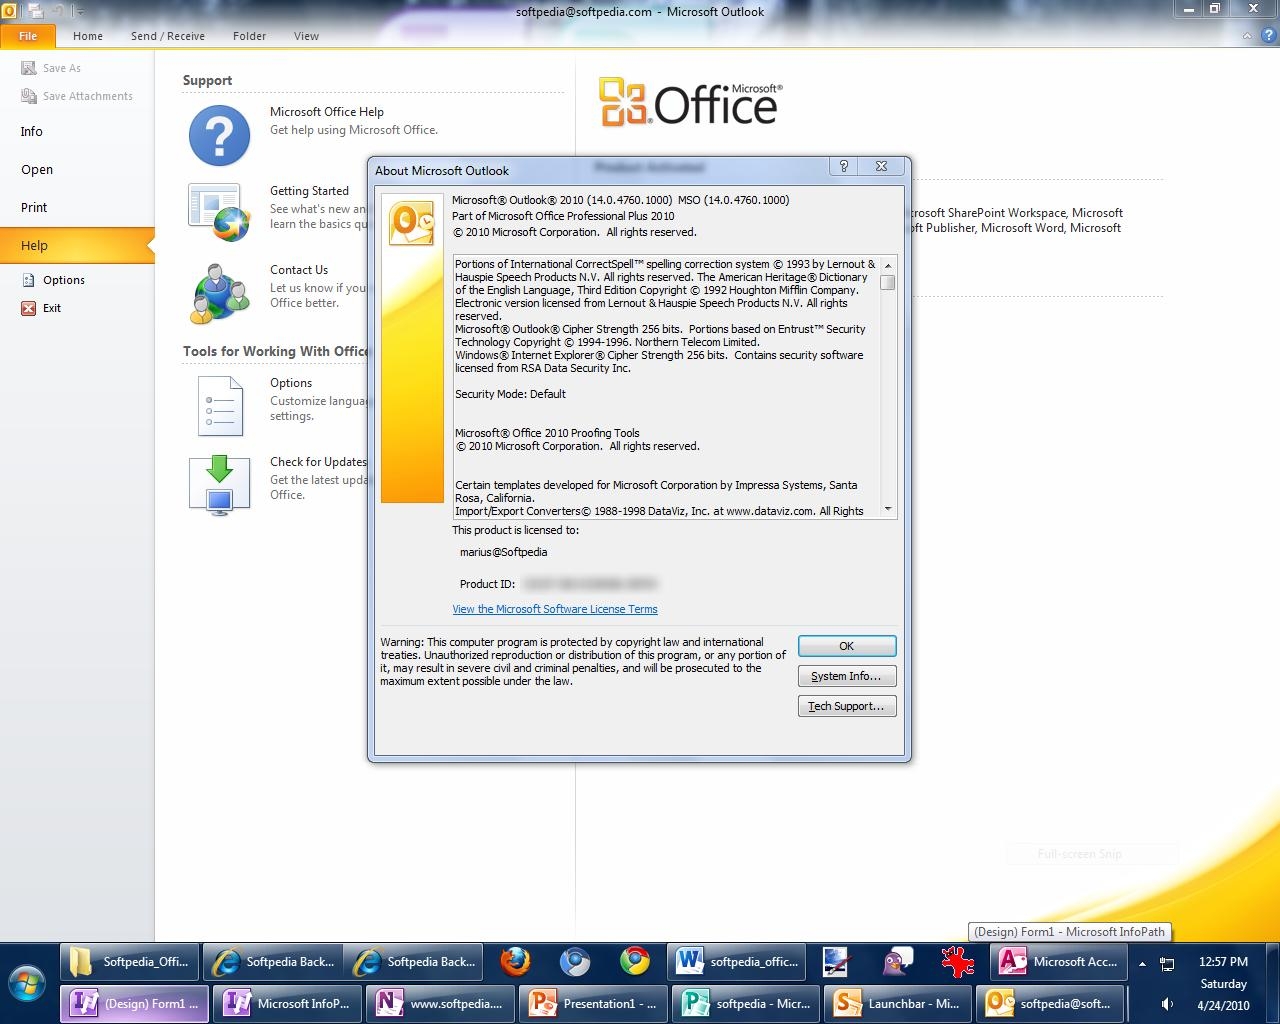This screenshot has width=1280, height=1024.
Task: Open the Softpedia_Offi... folder taskbar button
Action: coord(130,962)
